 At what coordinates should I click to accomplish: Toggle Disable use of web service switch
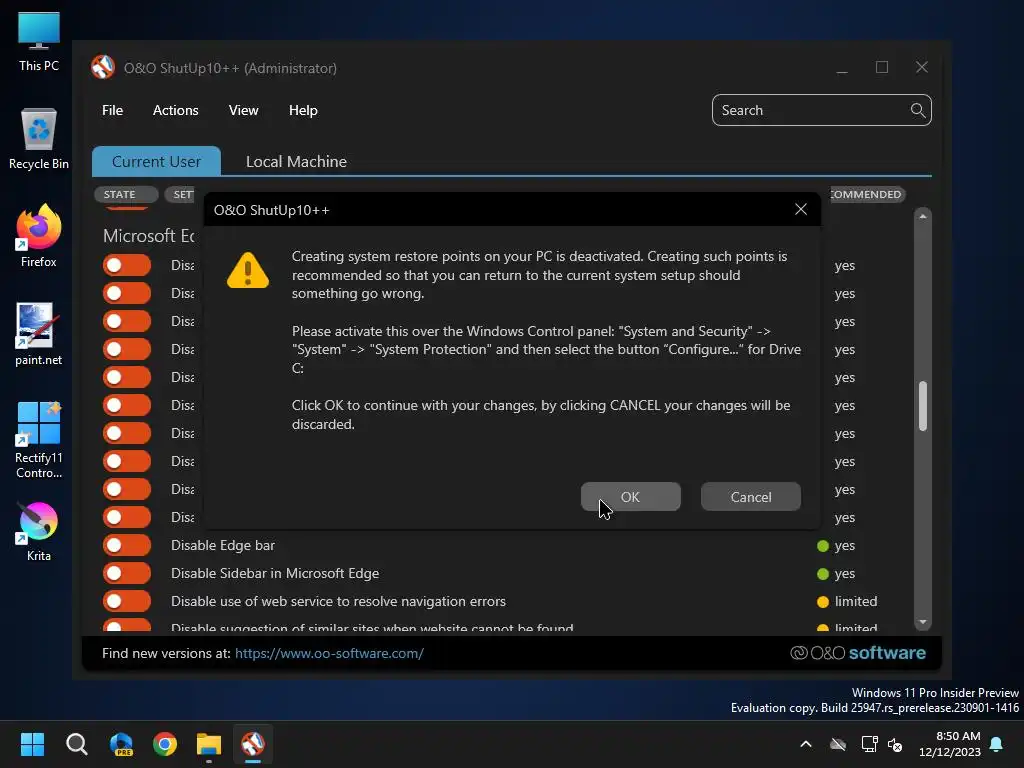pos(127,601)
